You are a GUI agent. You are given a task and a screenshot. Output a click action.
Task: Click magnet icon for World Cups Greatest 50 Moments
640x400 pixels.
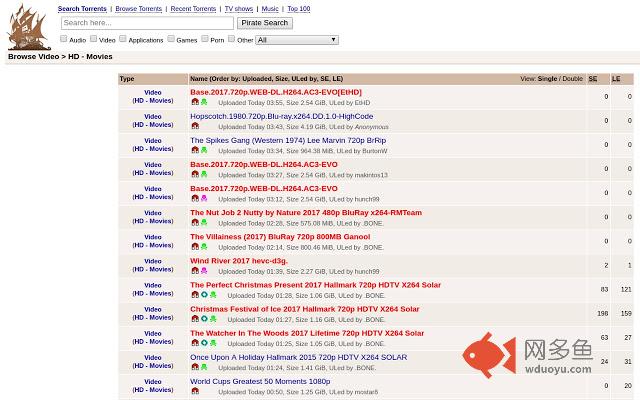[195, 391]
